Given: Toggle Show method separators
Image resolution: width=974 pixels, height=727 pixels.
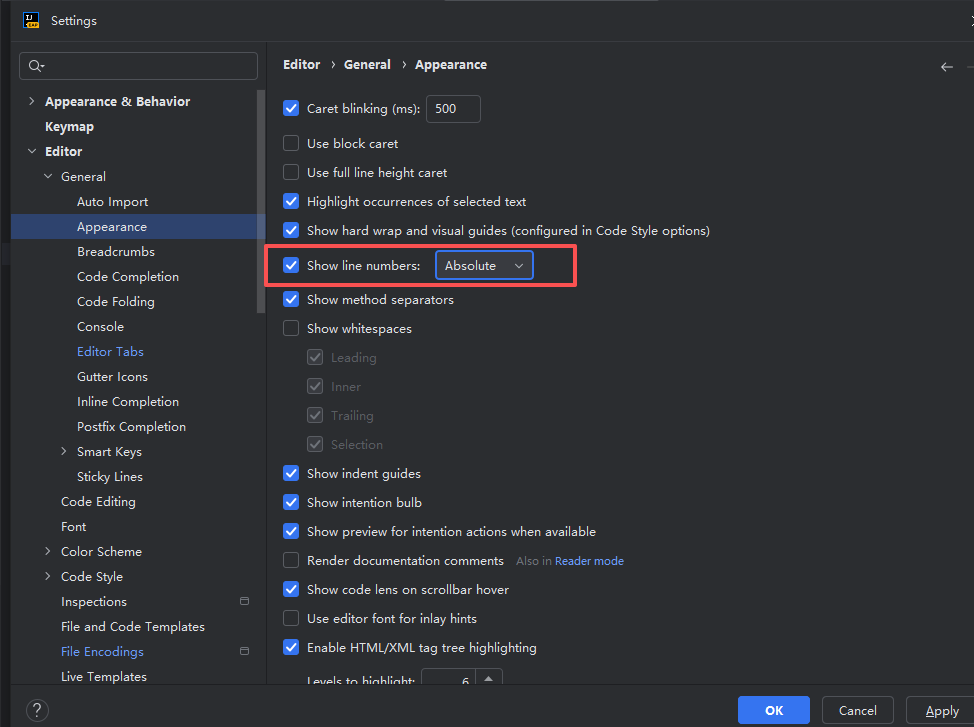Looking at the screenshot, I should (x=291, y=299).
